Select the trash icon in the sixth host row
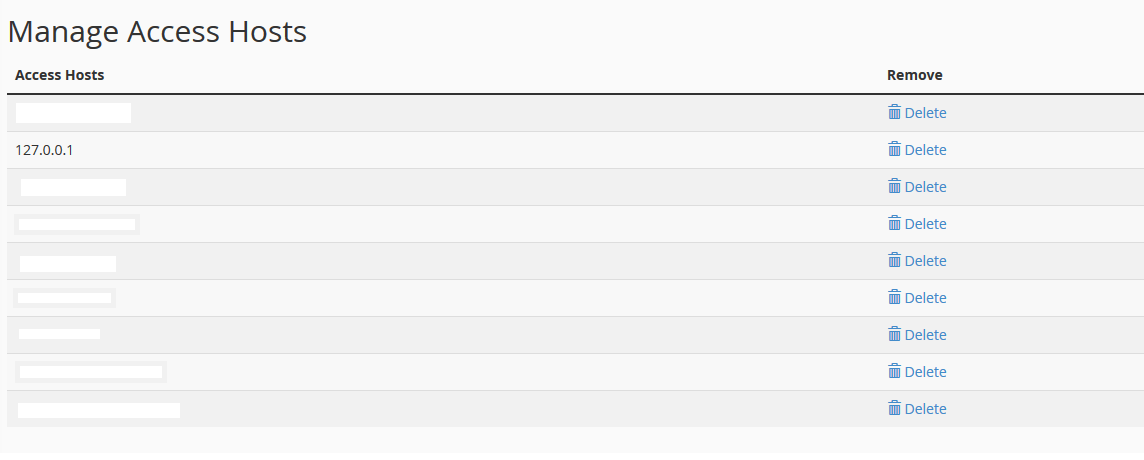Screen dimensions: 1144x460 pyautogui.click(x=894, y=297)
